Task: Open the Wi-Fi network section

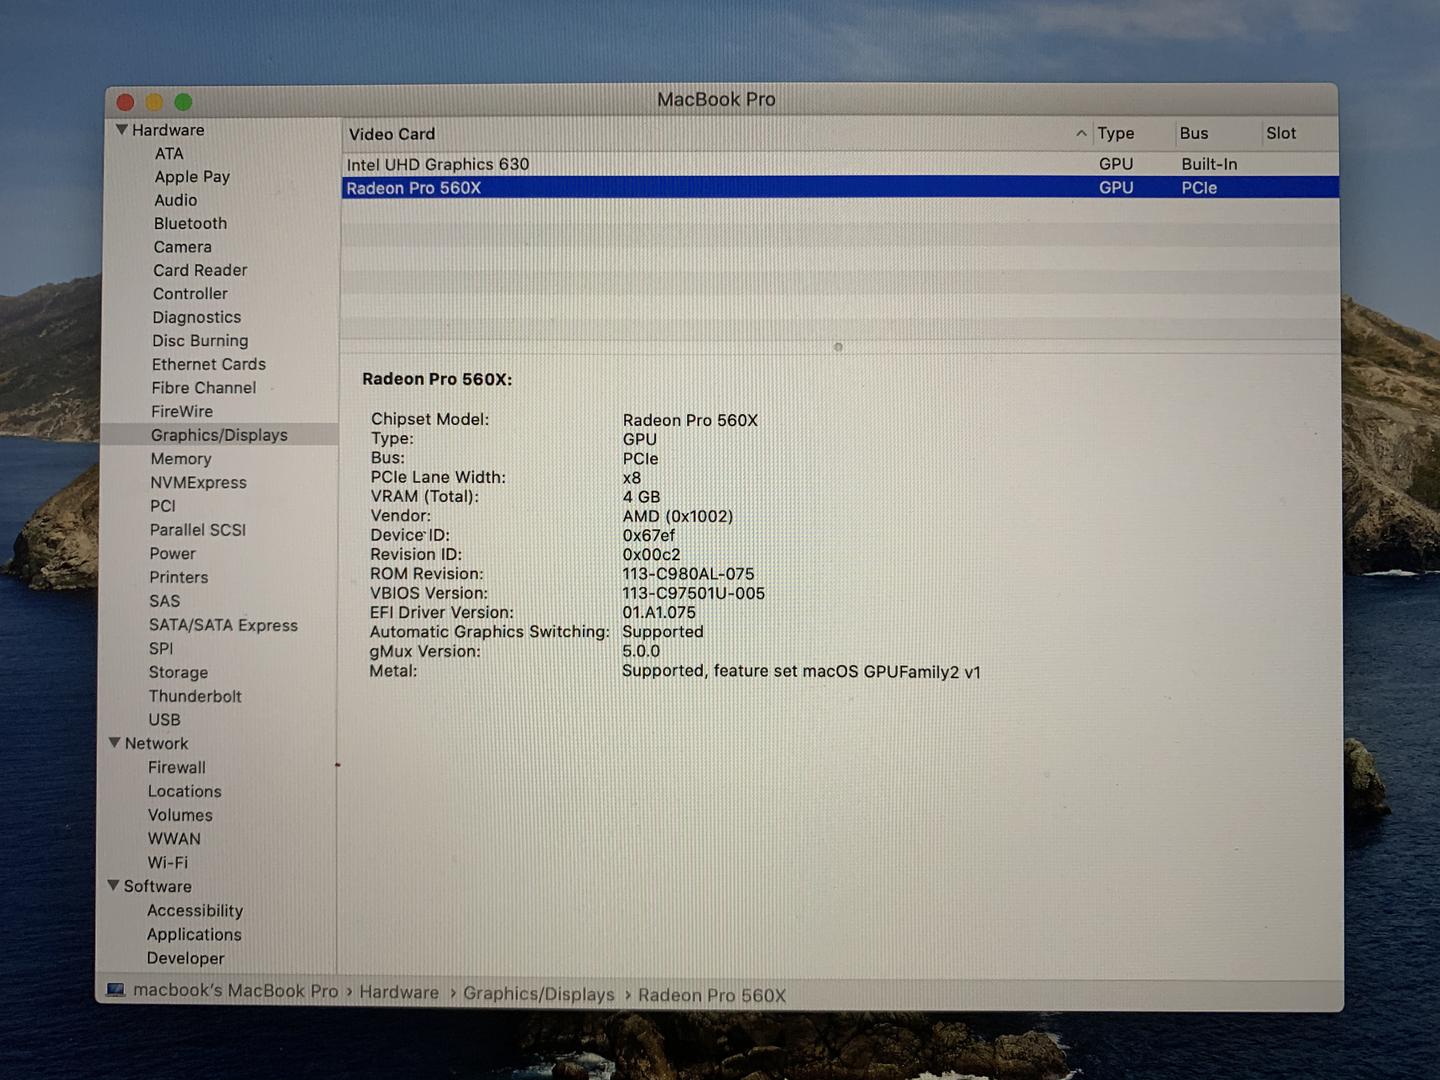Action: tap(167, 862)
